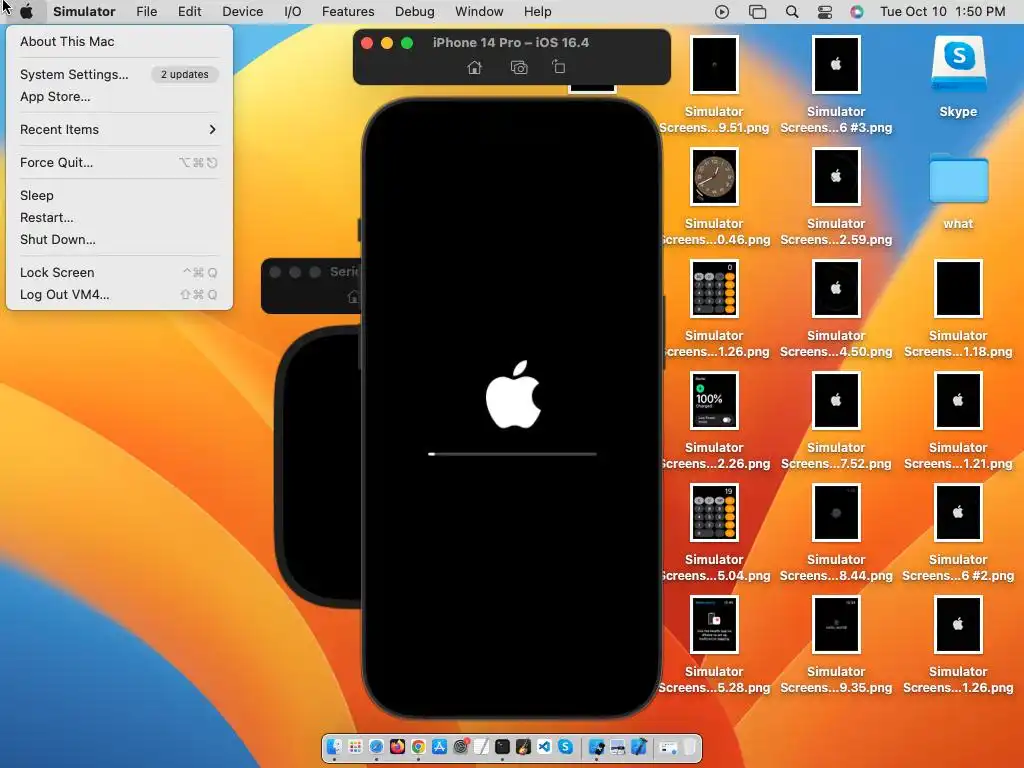Select Log Out VM4… from the Apple menu
This screenshot has height=768, width=1024.
[118, 295]
